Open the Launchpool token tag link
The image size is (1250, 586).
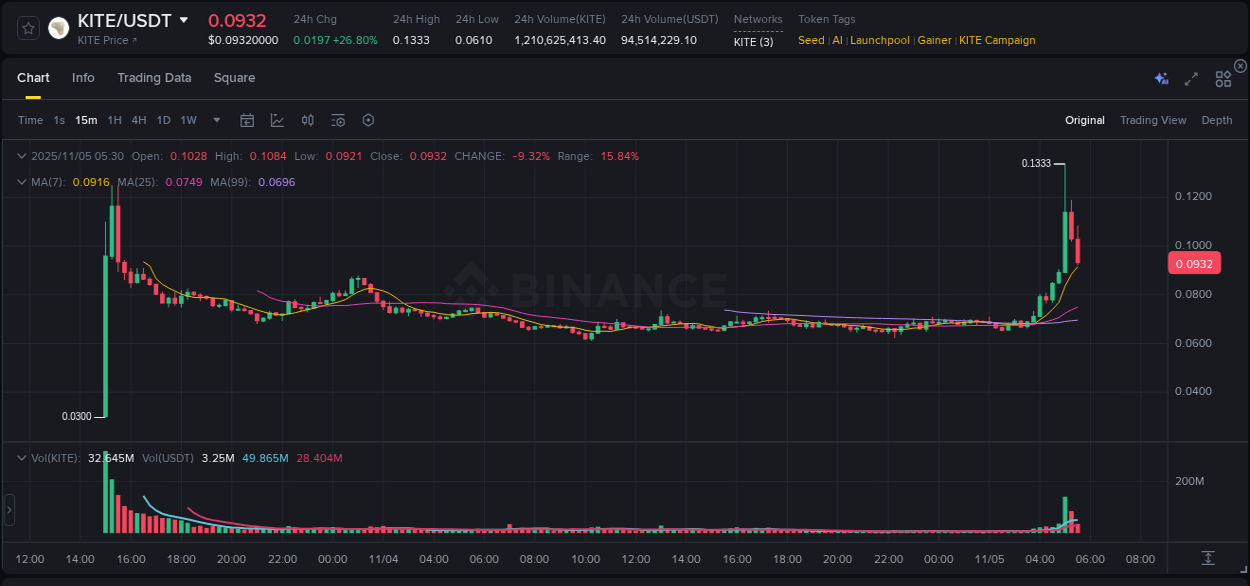(880, 40)
